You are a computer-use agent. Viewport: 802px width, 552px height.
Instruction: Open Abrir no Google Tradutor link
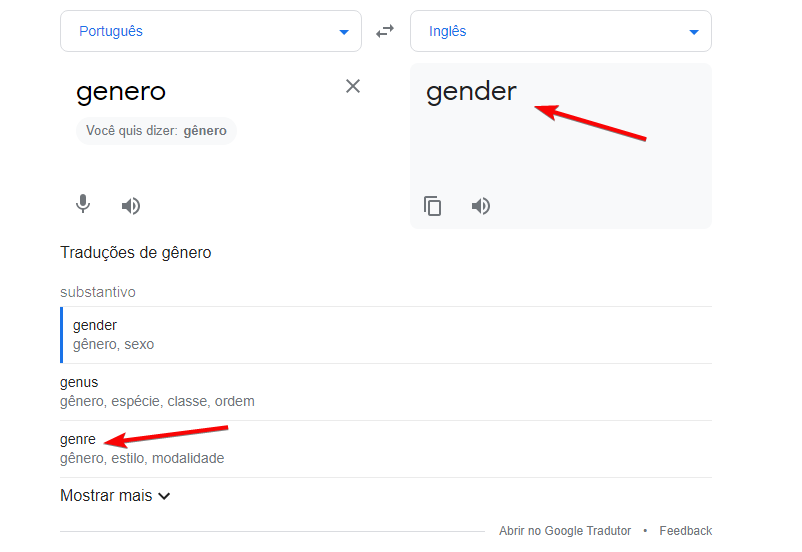click(565, 531)
